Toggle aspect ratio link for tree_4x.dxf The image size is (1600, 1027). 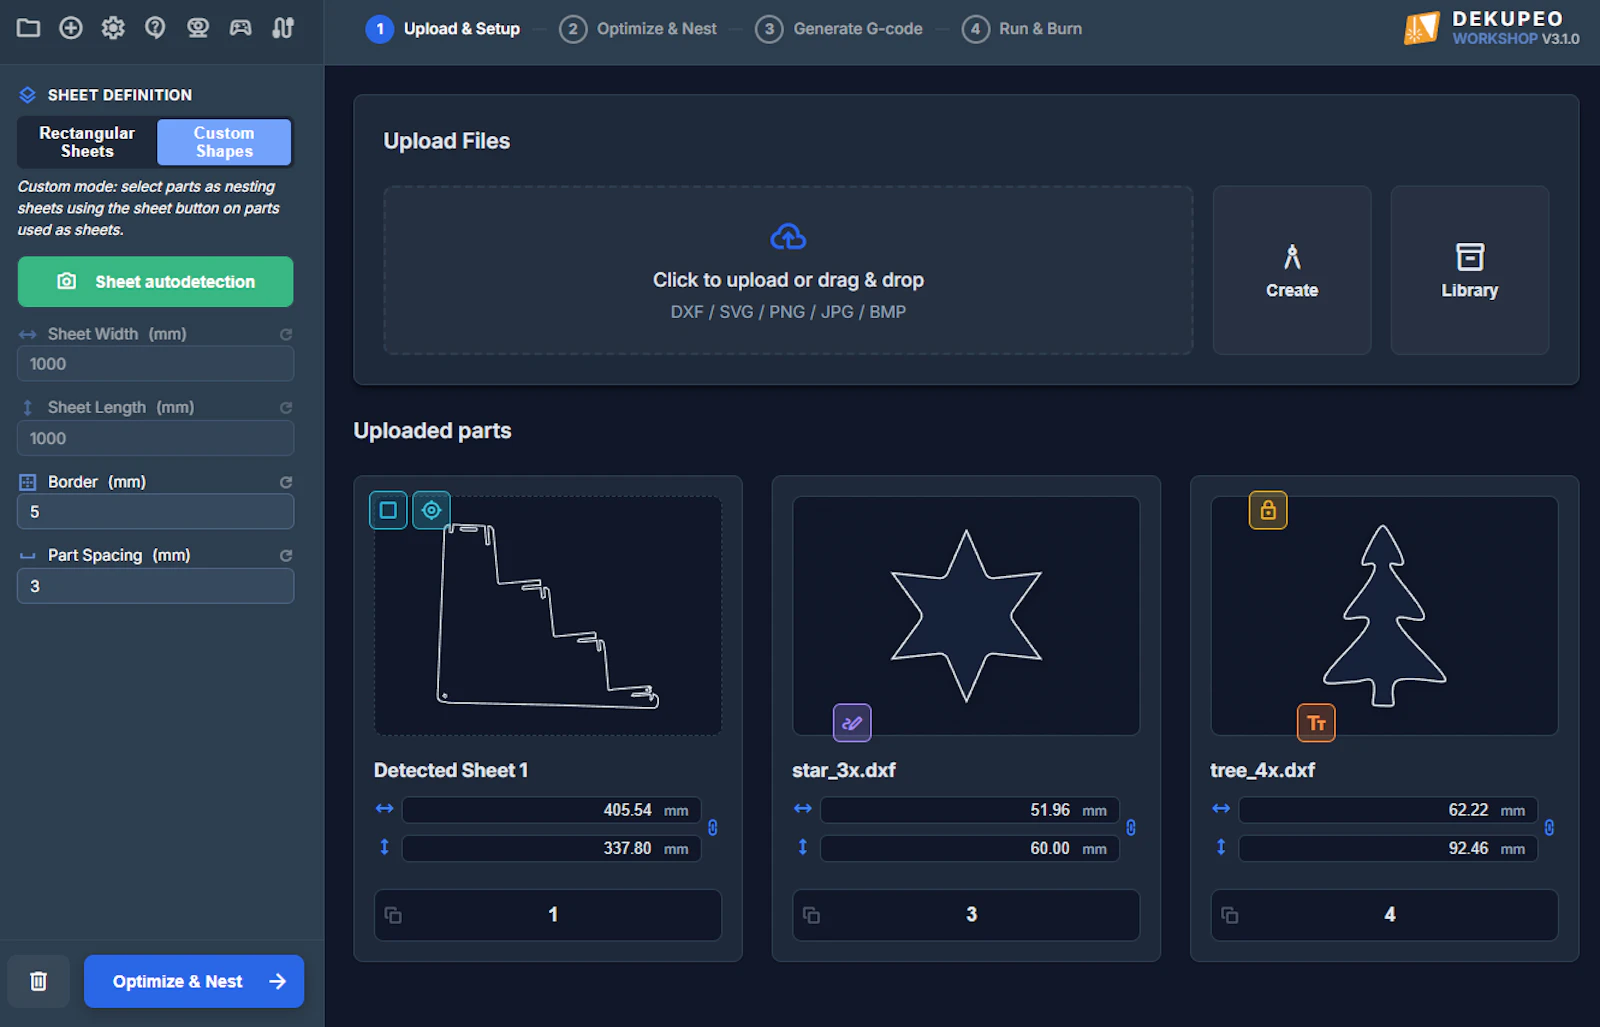click(x=1549, y=828)
